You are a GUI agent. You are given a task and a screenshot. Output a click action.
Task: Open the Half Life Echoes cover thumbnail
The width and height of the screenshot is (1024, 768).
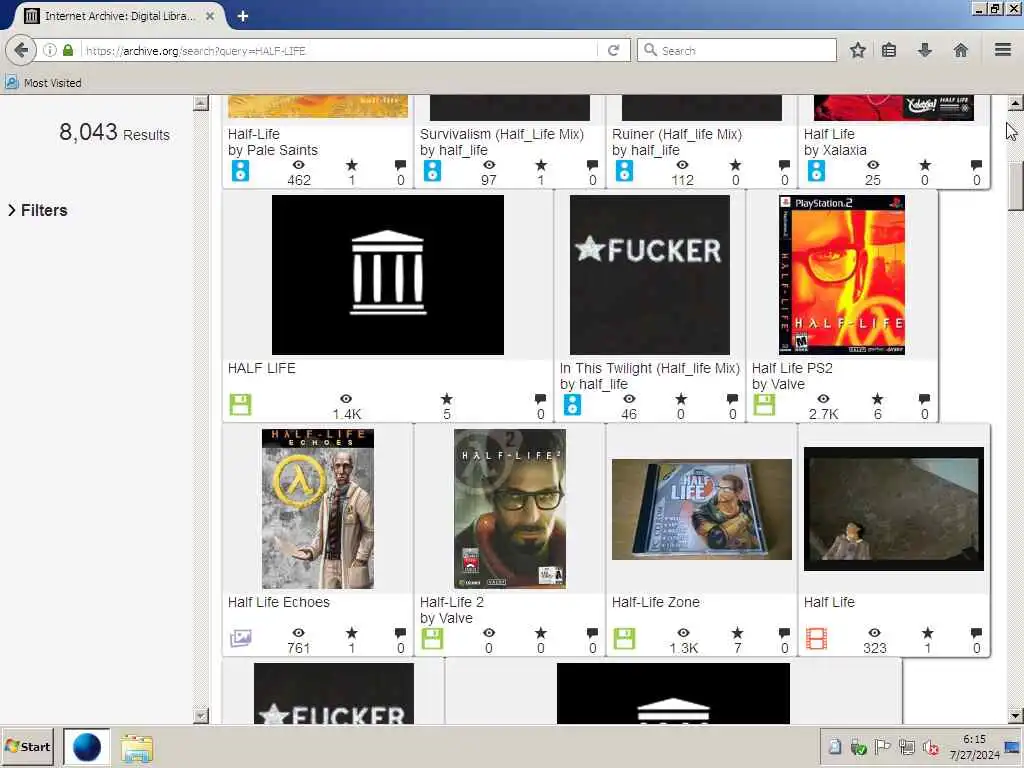pyautogui.click(x=318, y=509)
